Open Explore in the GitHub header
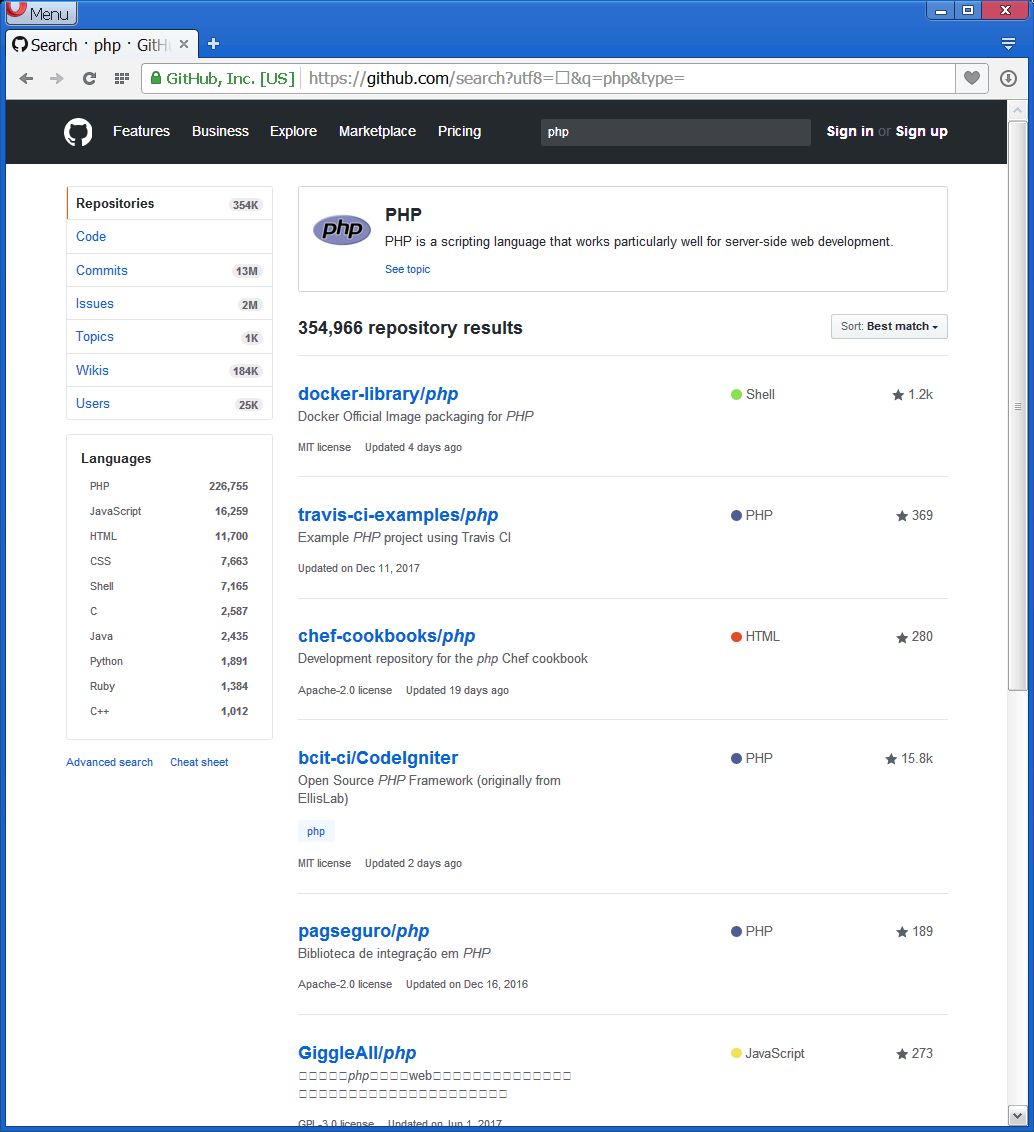The width and height of the screenshot is (1034, 1132). (293, 131)
